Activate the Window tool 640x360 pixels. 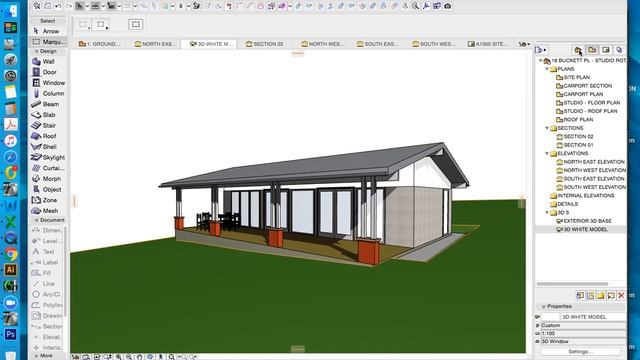tap(48, 82)
